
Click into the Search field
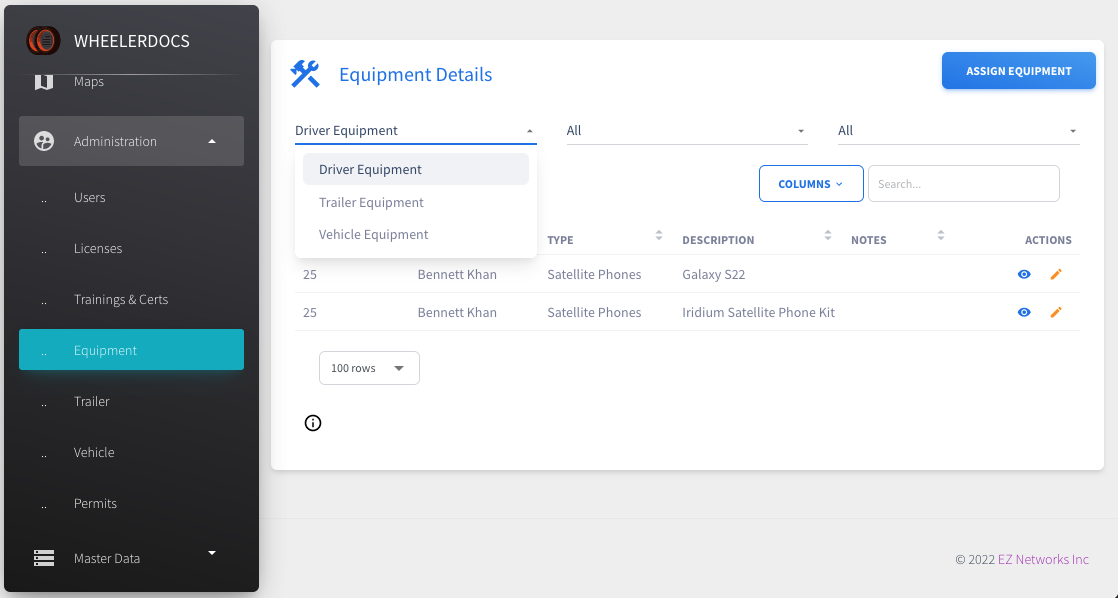point(962,184)
